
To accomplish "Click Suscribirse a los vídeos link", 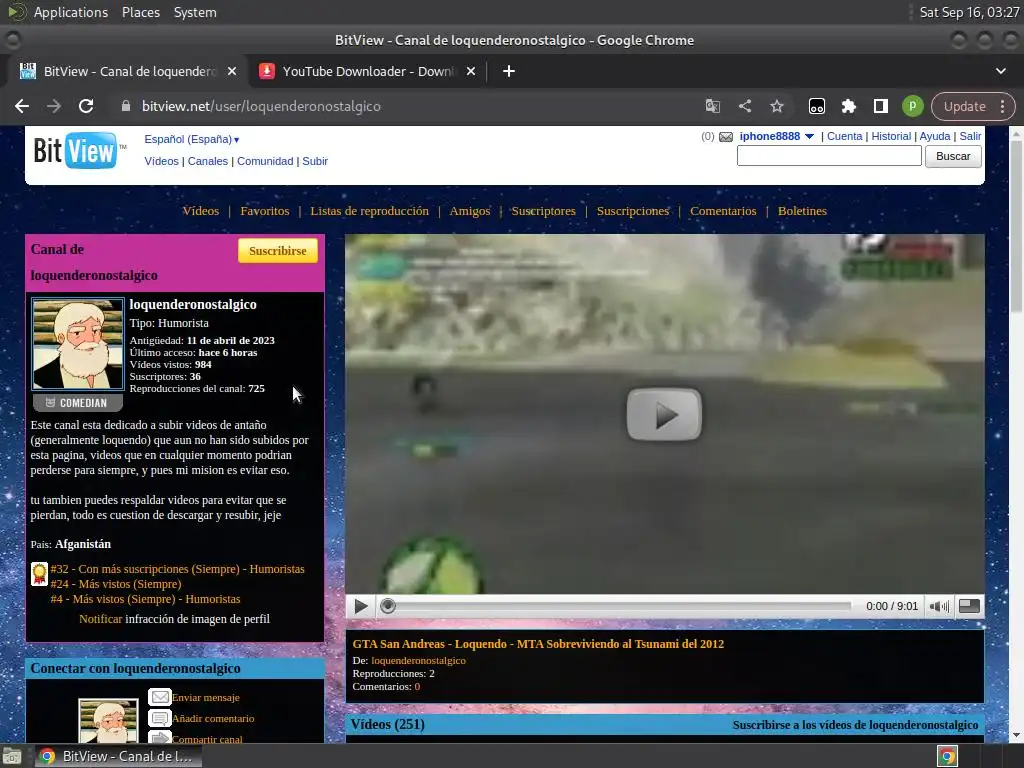I will pyautogui.click(x=855, y=725).
